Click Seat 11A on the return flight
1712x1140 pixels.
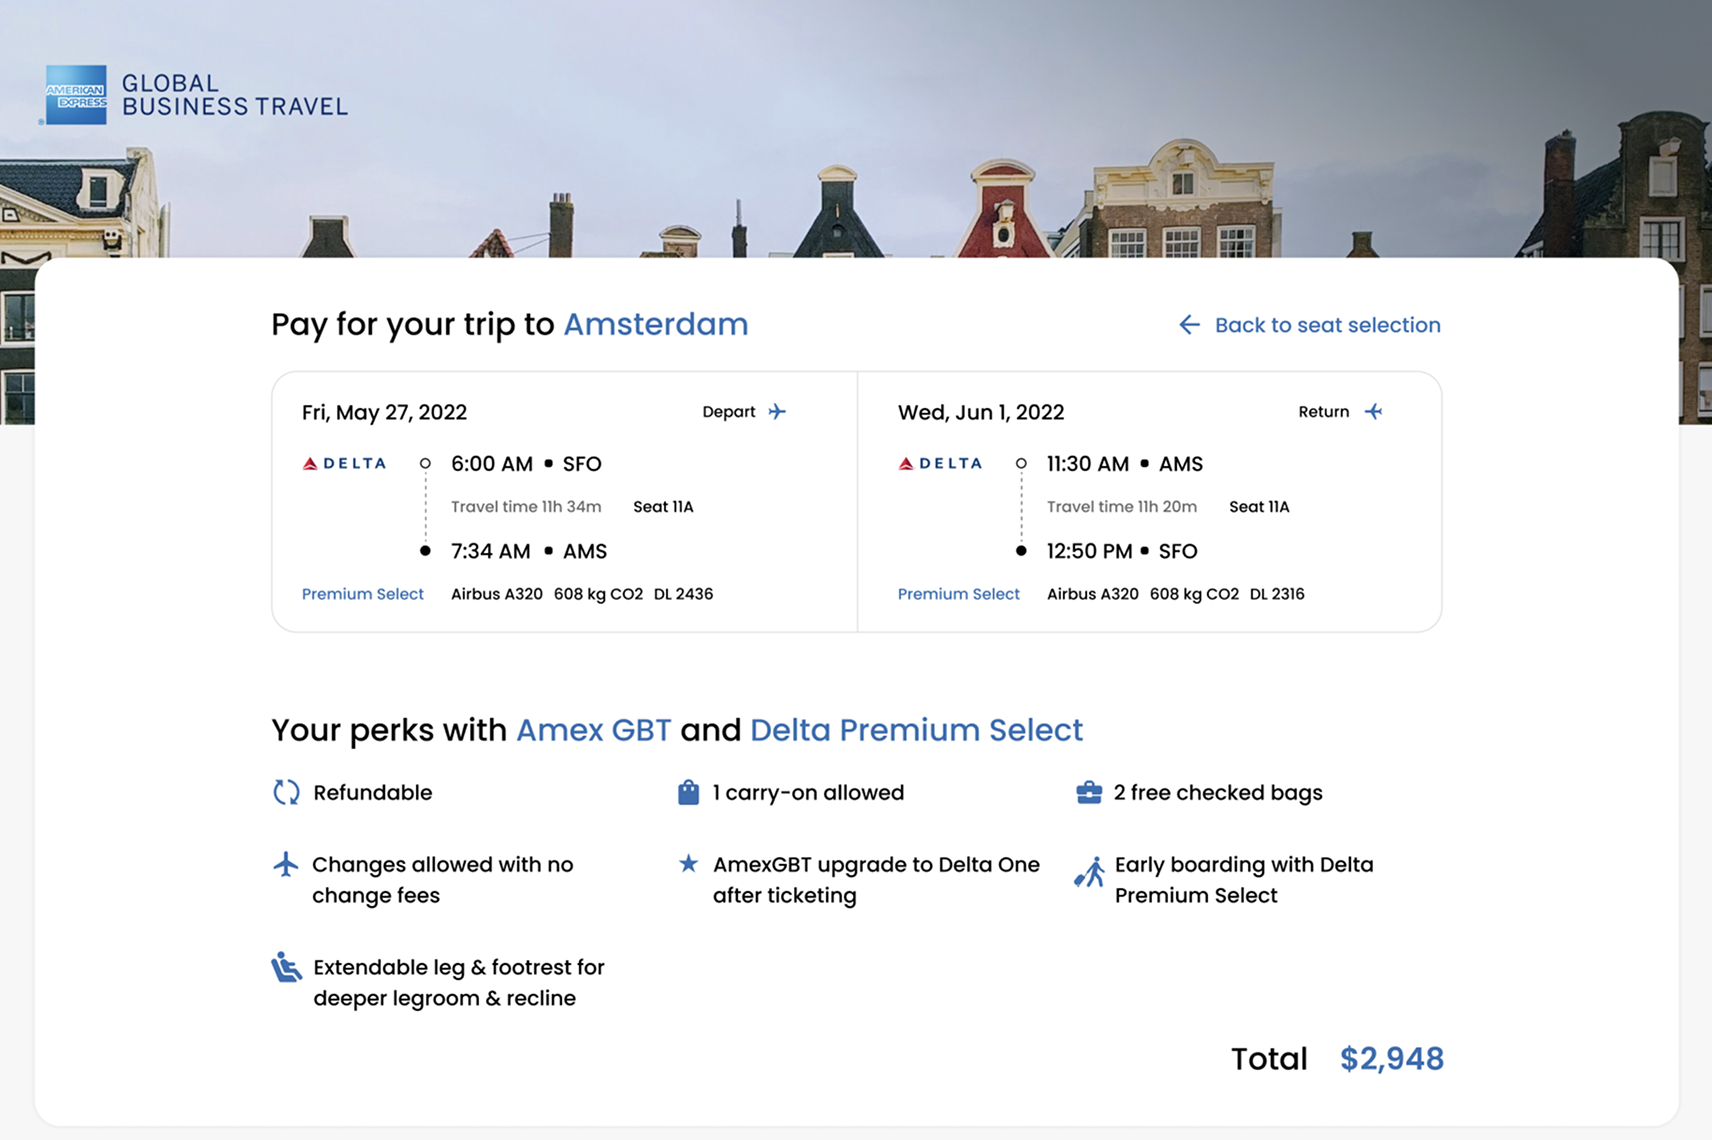(x=1259, y=507)
